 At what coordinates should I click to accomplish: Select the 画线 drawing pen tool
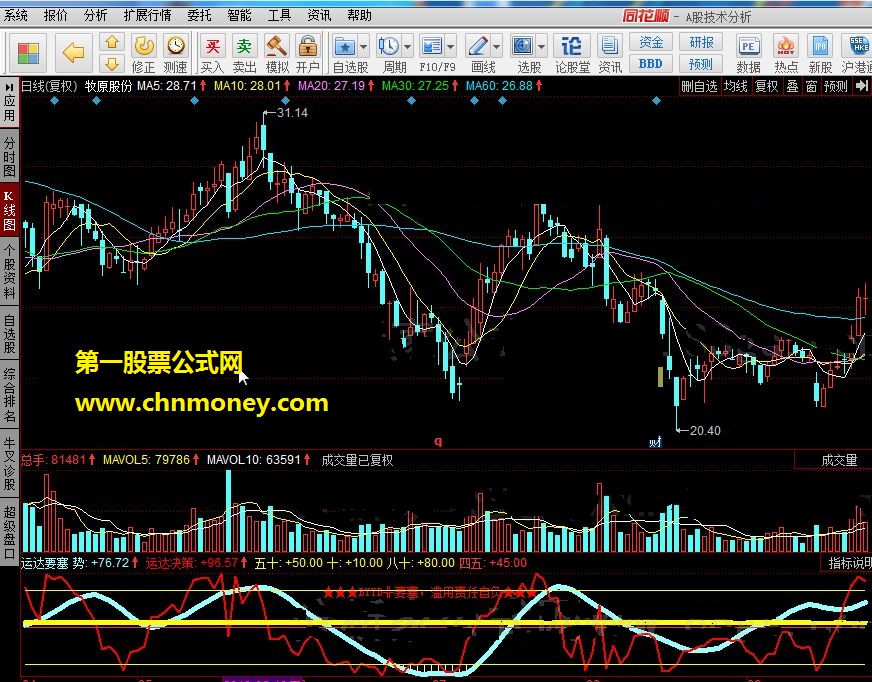pos(478,47)
